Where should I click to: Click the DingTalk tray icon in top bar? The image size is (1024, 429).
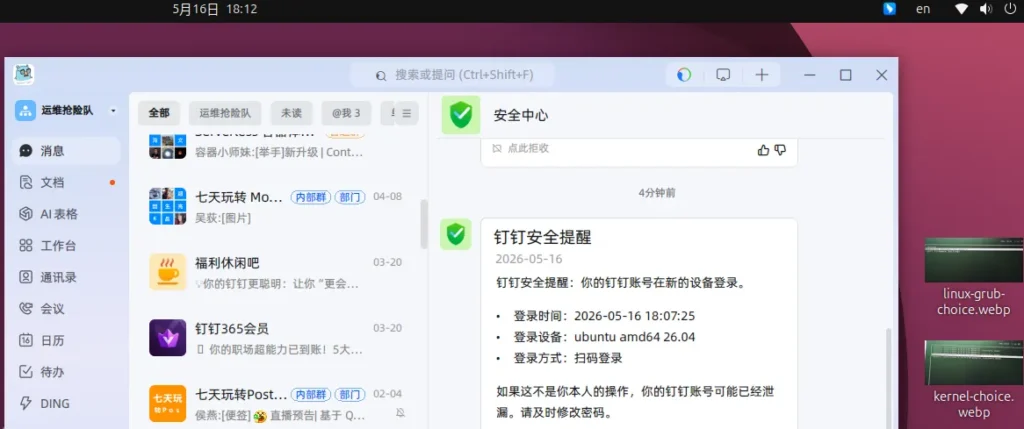[889, 9]
